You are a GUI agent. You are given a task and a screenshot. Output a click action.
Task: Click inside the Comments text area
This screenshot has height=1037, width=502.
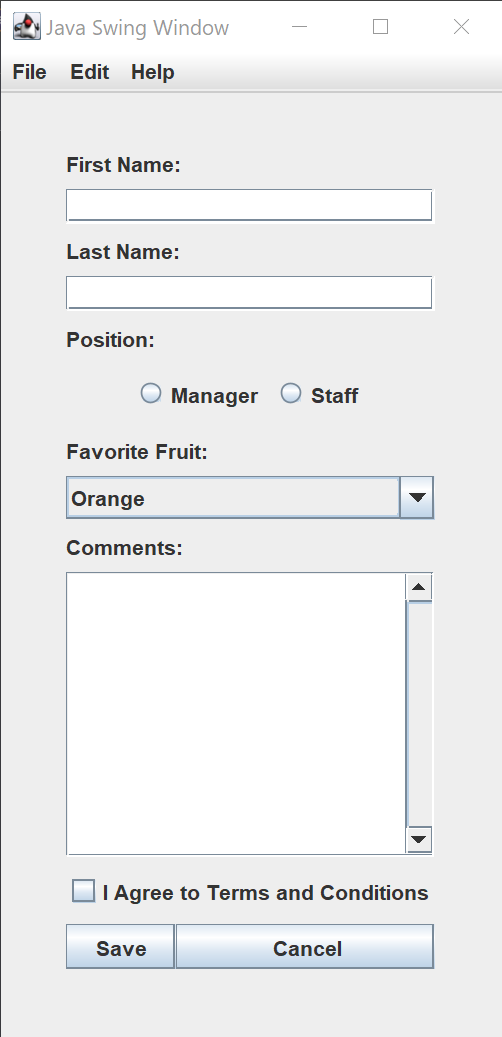(236, 714)
